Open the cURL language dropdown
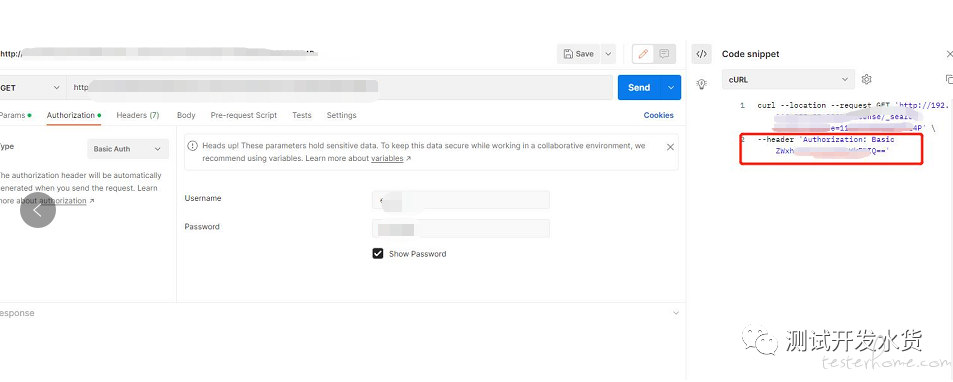The height and width of the screenshot is (382, 953). point(788,80)
